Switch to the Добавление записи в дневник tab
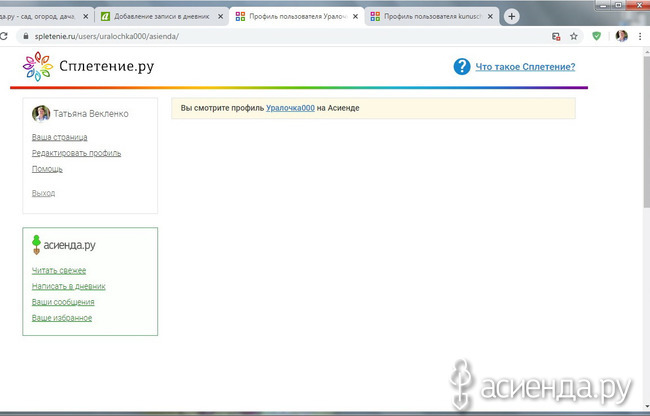This screenshot has width=650, height=416. tap(160, 17)
